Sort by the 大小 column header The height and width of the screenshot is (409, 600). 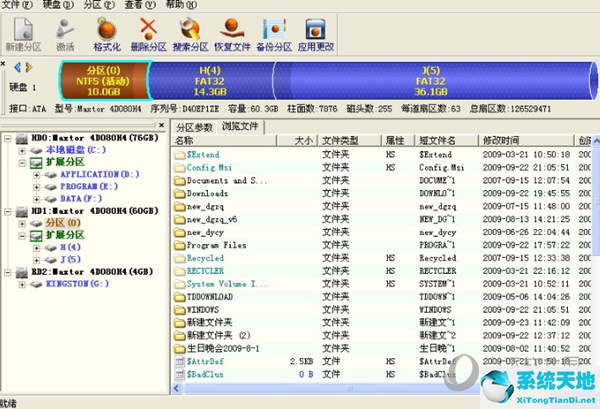point(297,140)
